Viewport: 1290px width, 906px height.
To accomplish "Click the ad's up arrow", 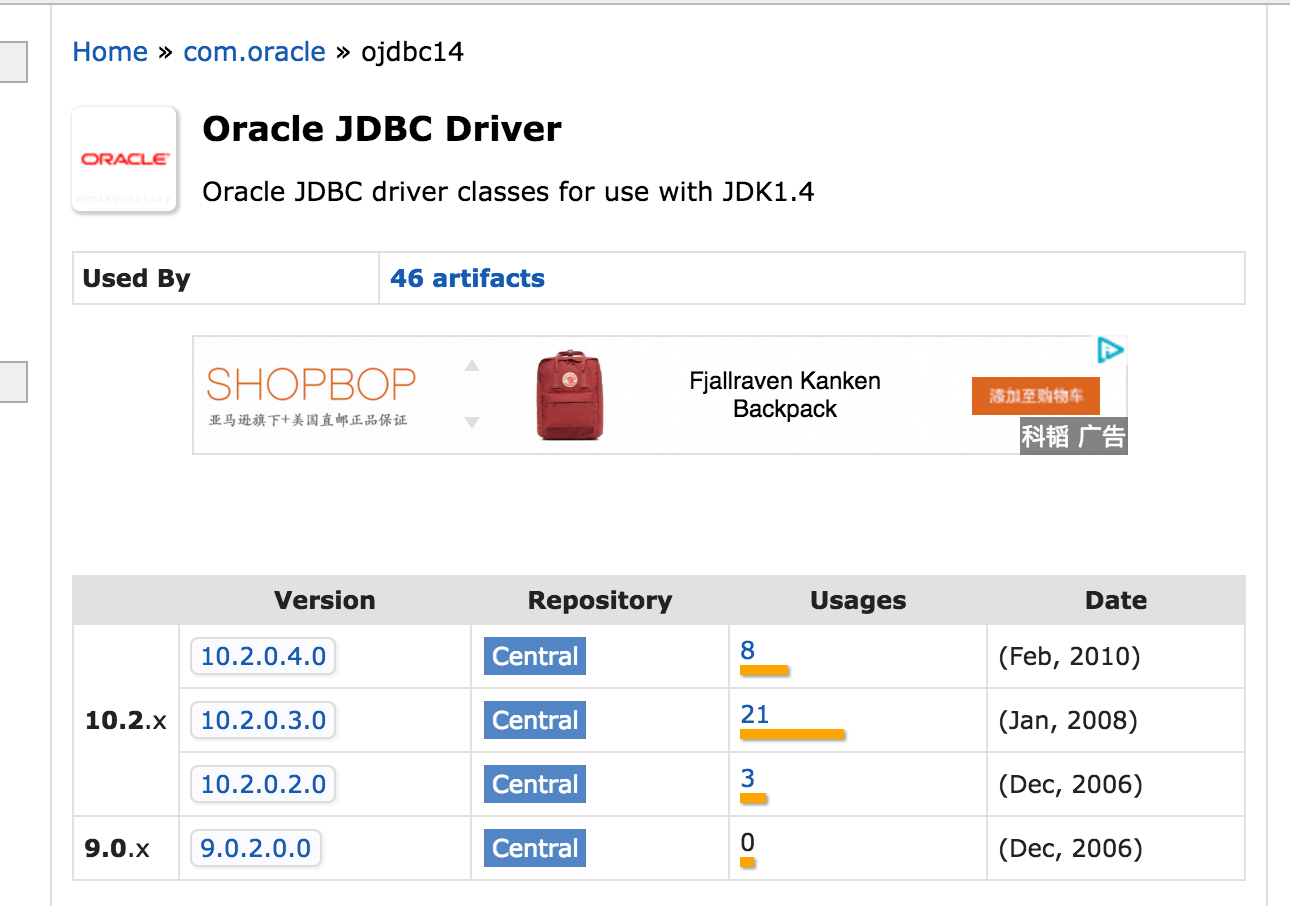I will click(472, 365).
